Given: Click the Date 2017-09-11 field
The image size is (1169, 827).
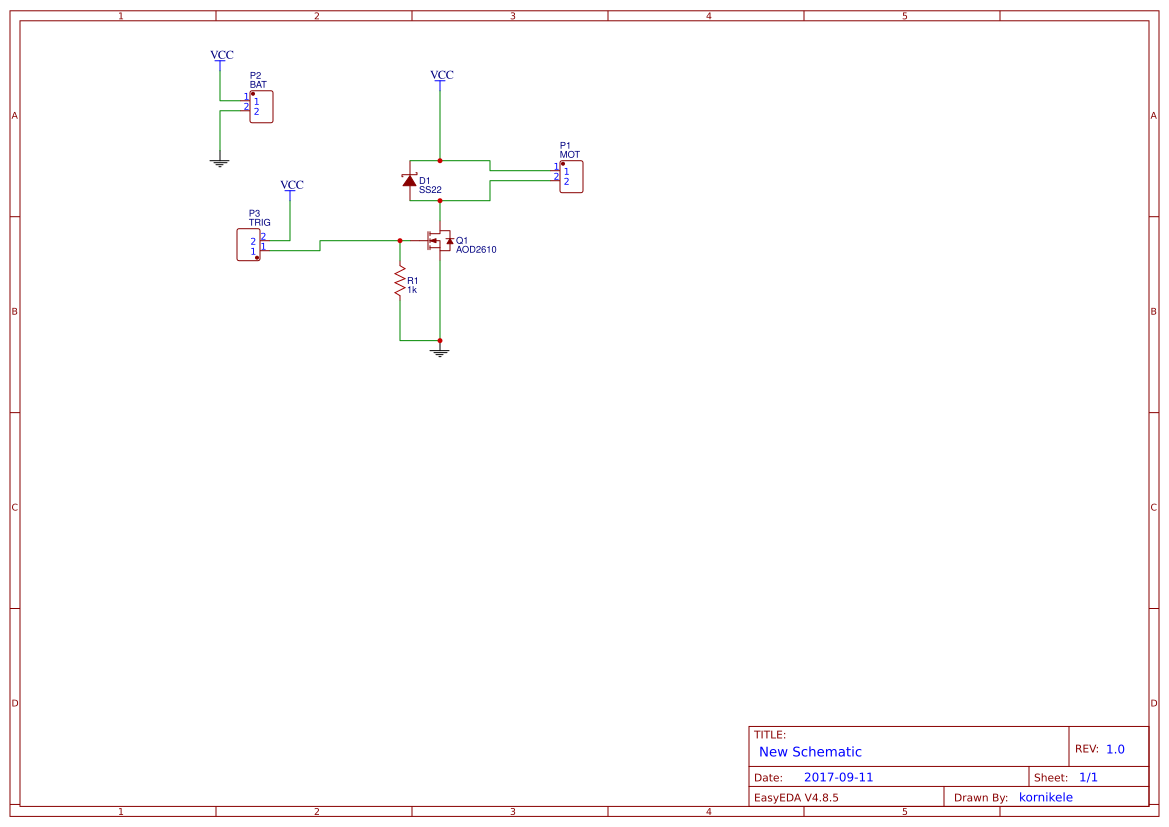Looking at the screenshot, I should click(838, 776).
